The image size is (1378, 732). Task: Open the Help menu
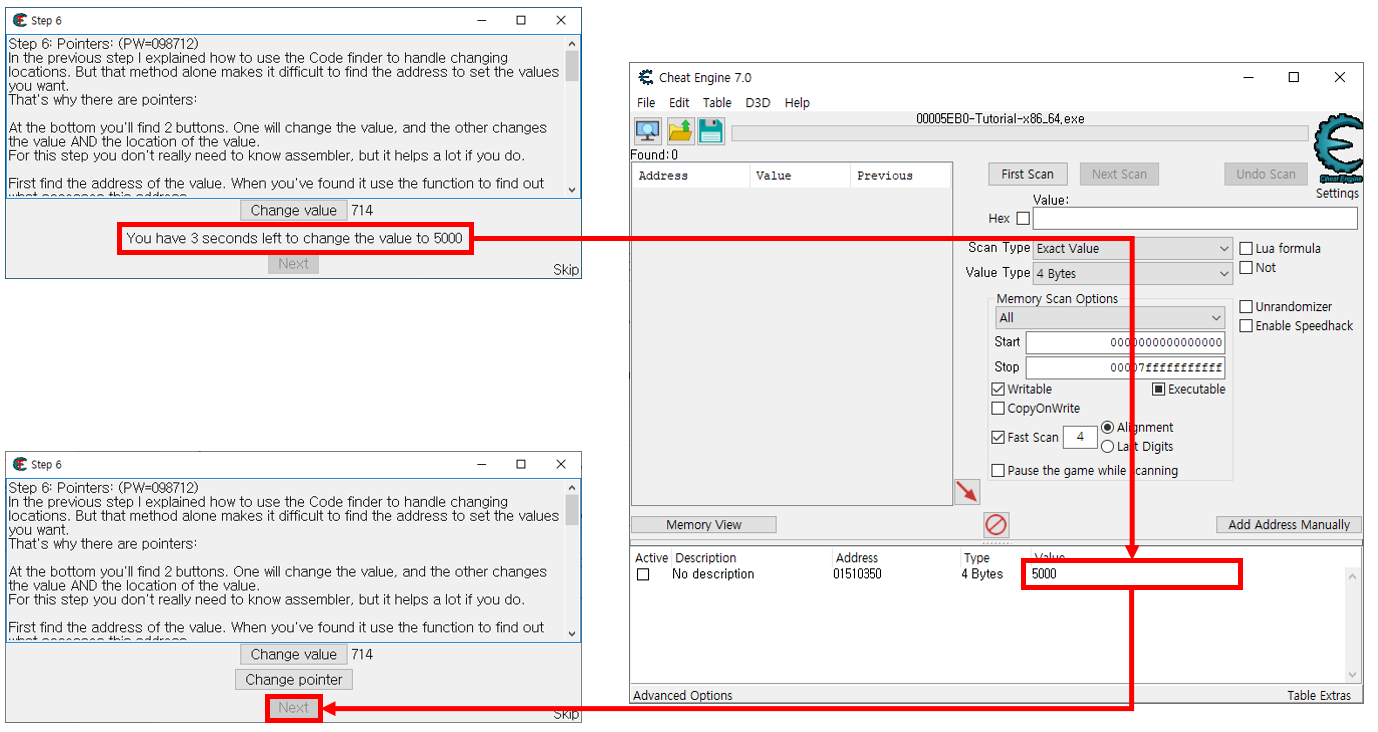(x=797, y=103)
